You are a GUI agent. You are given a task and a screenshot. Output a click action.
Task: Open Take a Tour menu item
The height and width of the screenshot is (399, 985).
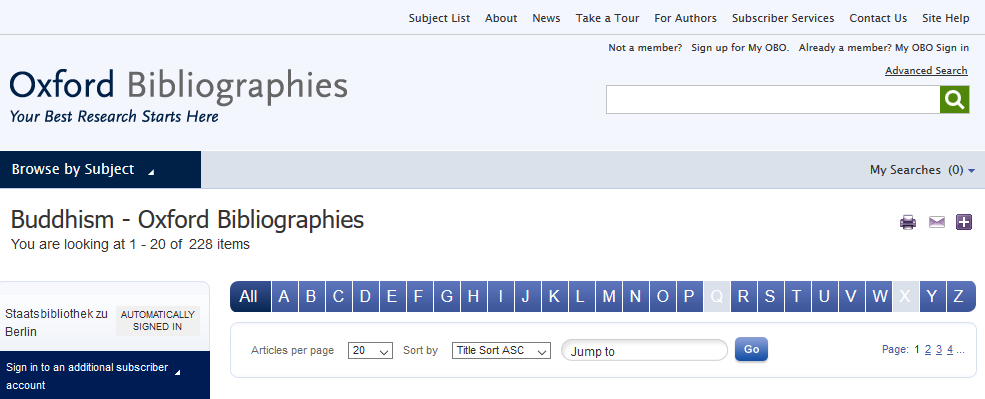click(607, 18)
